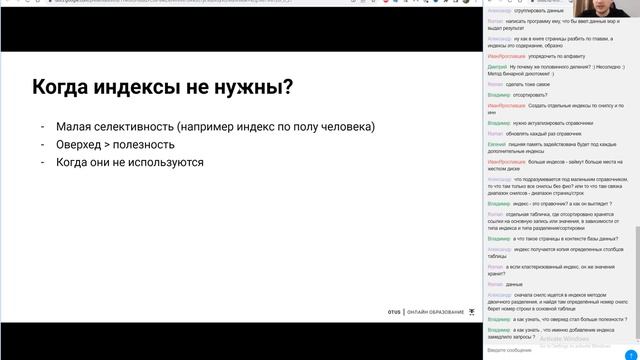
Task: Click message 'индекс получается копия определенных столбцов'
Action: pos(556,253)
